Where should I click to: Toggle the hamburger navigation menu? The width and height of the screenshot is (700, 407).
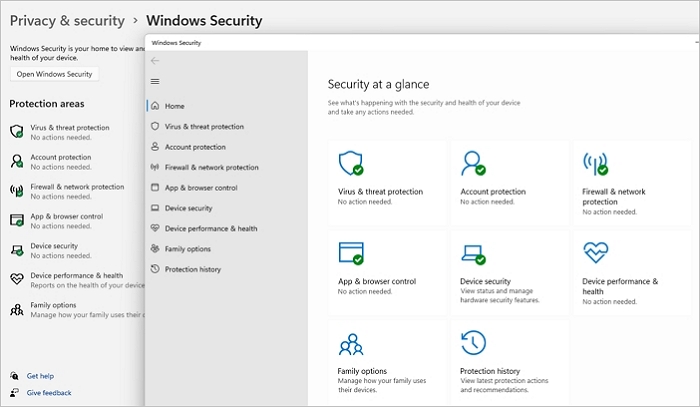[154, 81]
